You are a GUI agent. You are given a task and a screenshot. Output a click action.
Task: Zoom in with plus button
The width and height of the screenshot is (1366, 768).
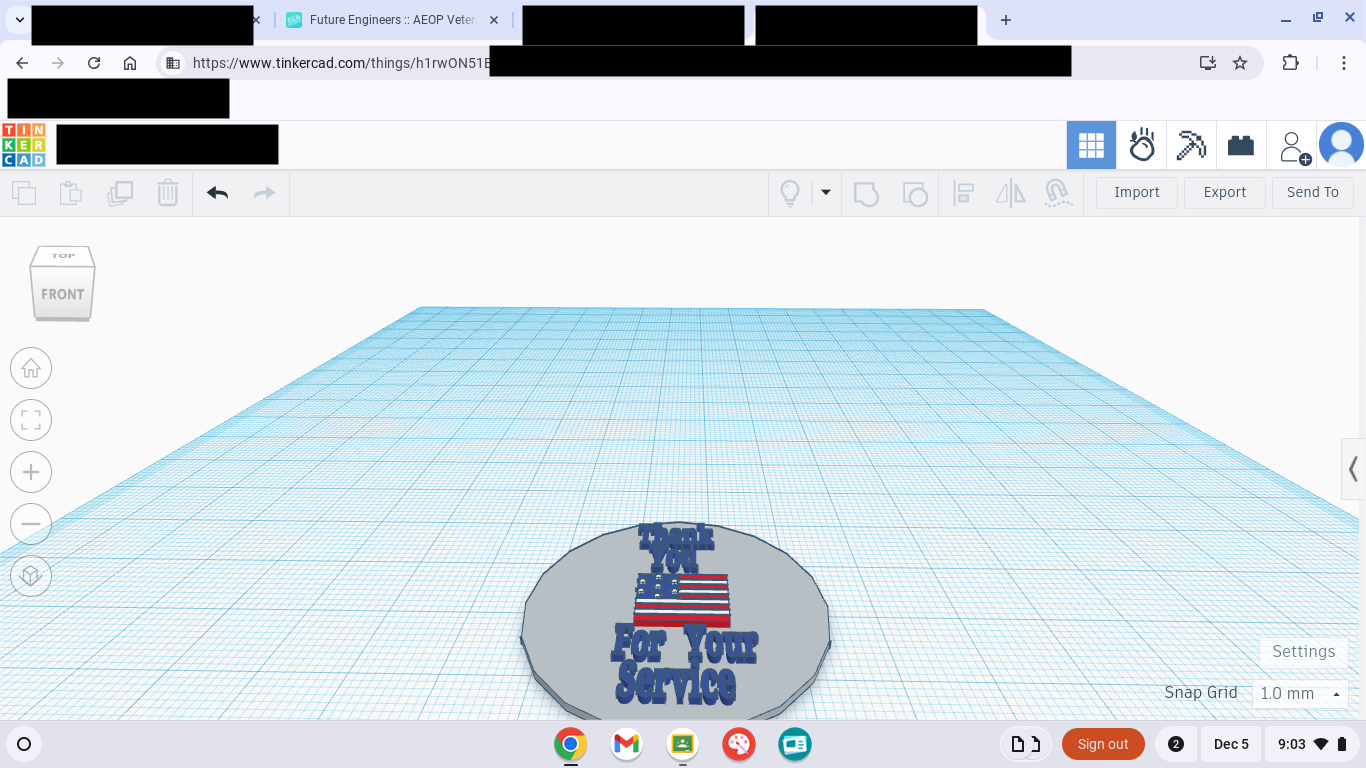(x=31, y=472)
